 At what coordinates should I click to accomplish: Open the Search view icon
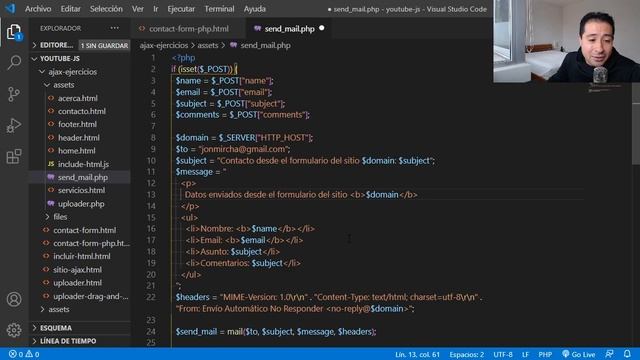click(14, 62)
